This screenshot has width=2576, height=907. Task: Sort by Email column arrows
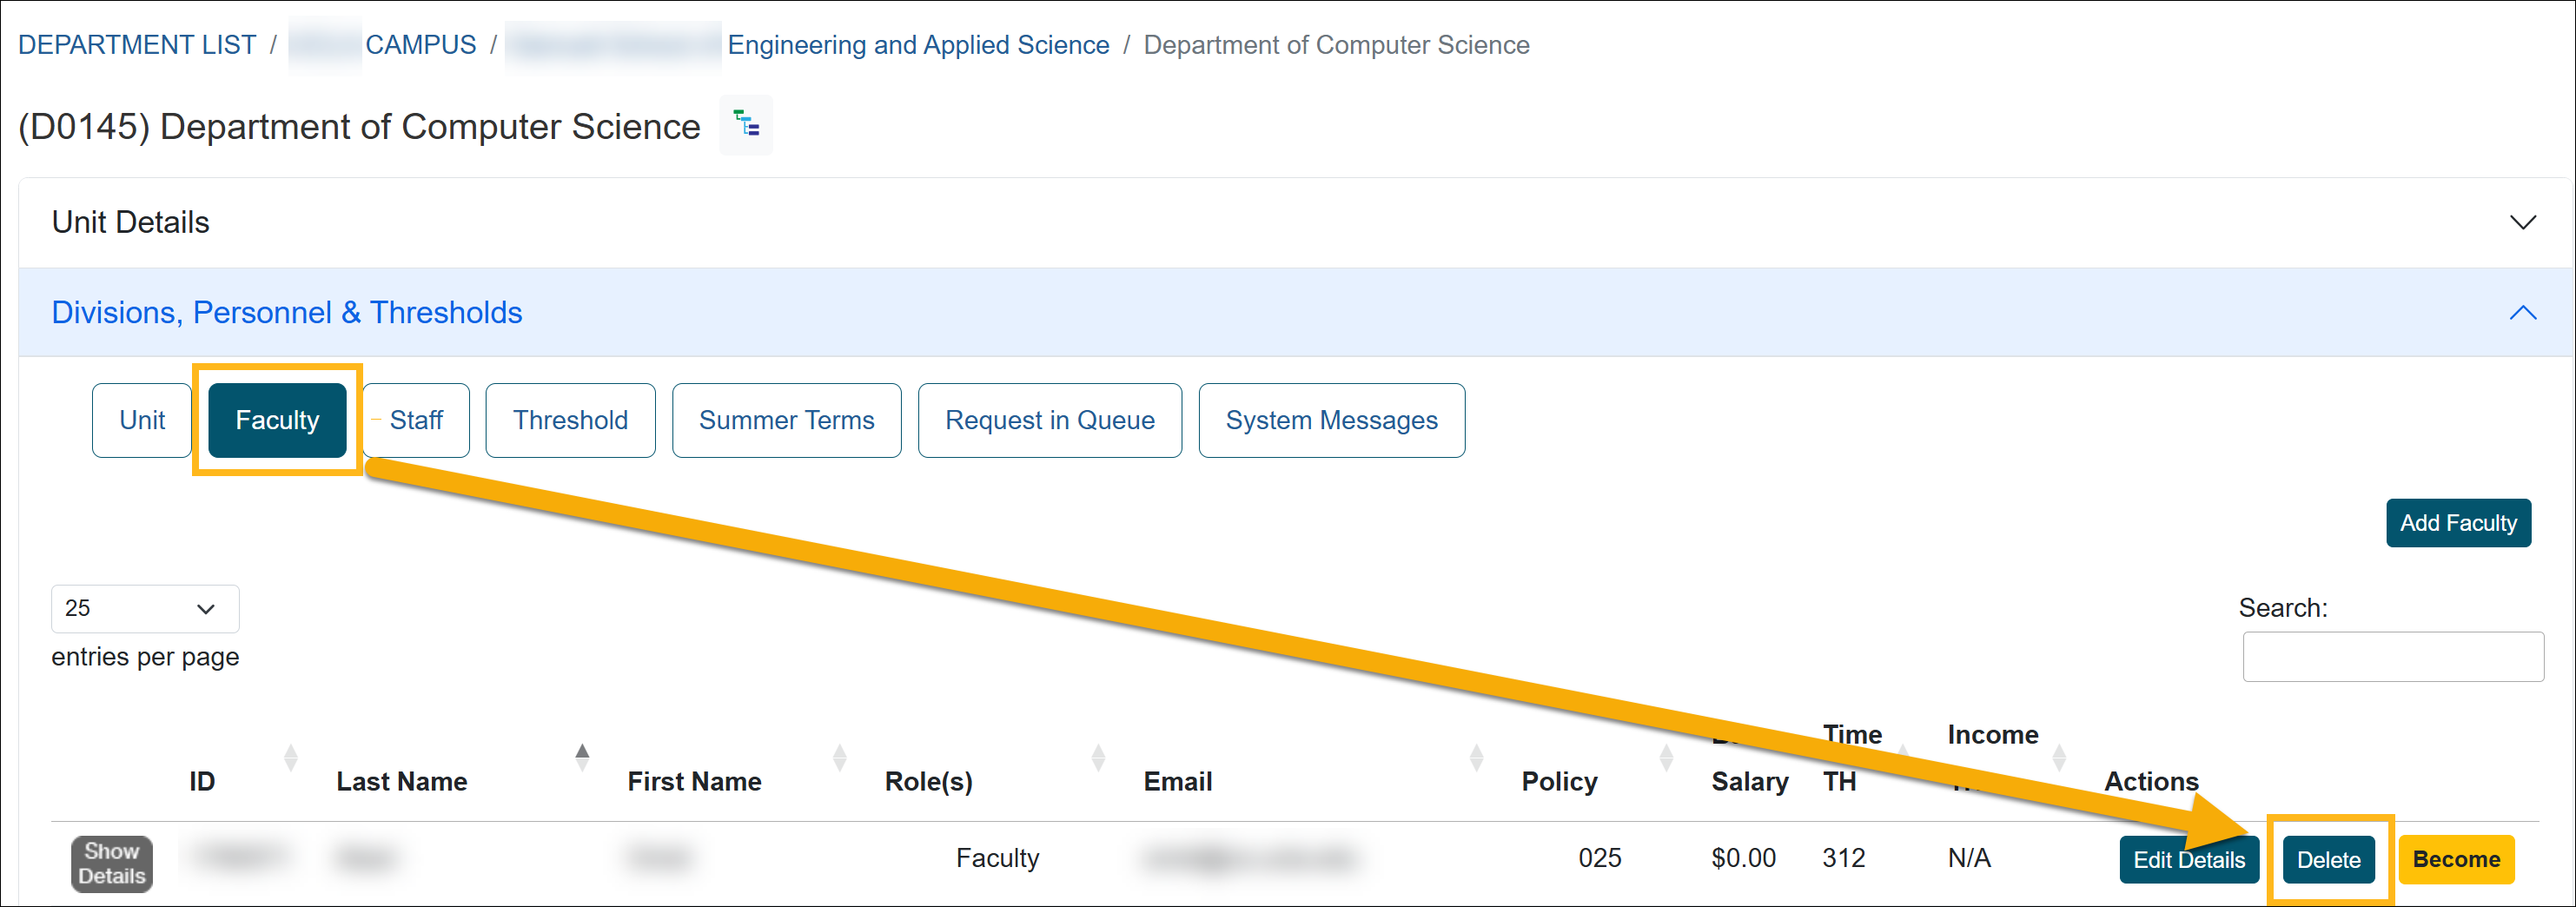tap(1476, 757)
